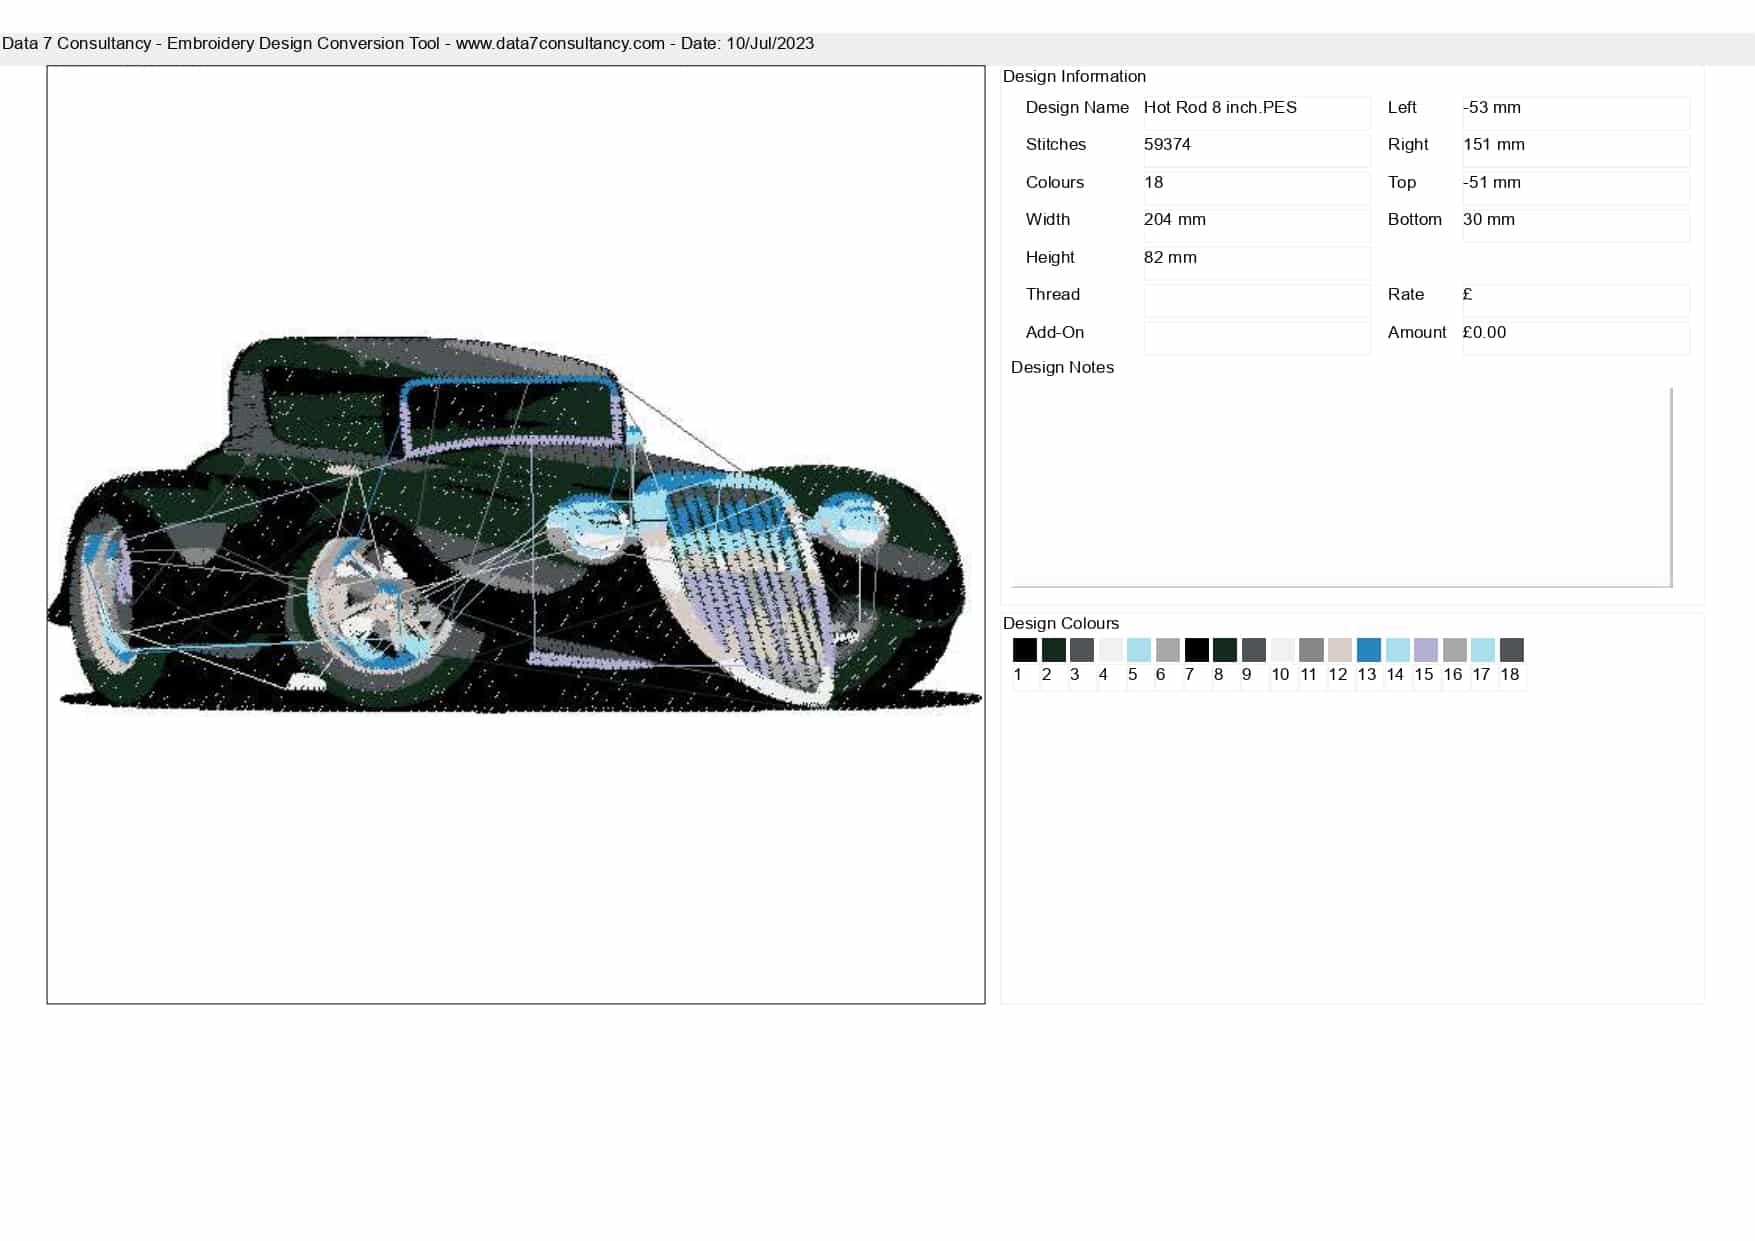The height and width of the screenshot is (1241, 1755).
Task: Click the Left field showing -53 mm
Action: tap(1575, 112)
